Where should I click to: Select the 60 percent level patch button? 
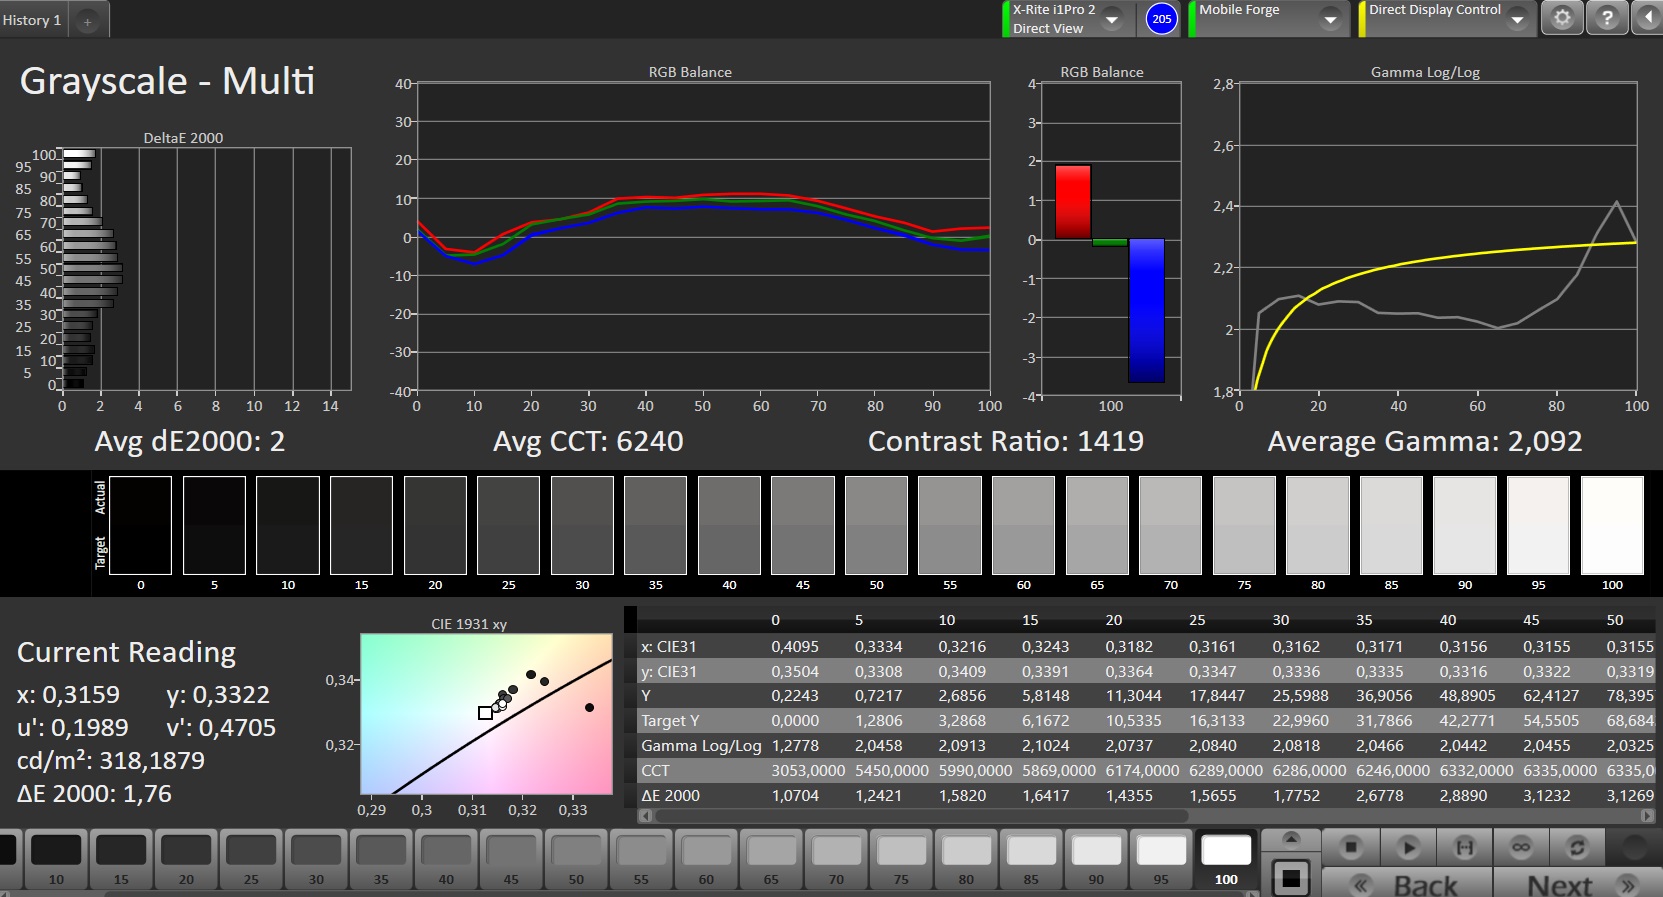[706, 860]
